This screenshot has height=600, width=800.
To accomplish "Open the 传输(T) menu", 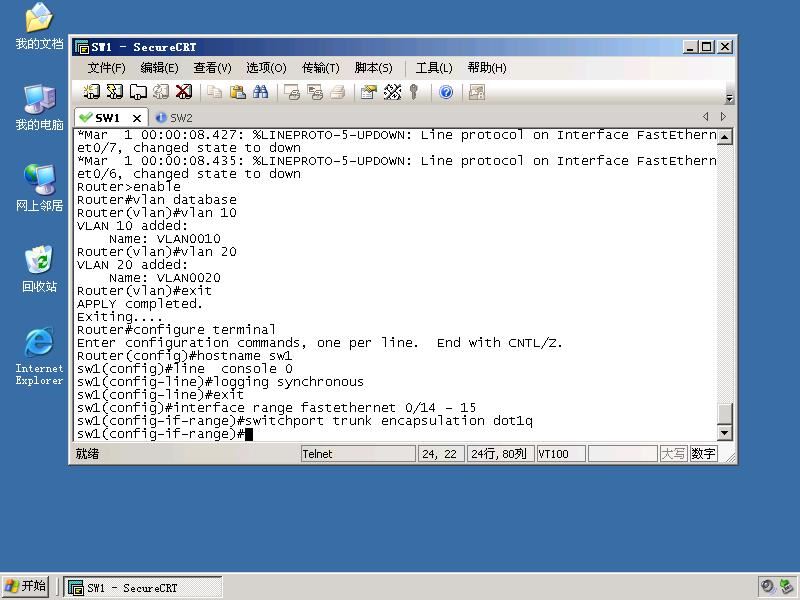I will (x=320, y=68).
